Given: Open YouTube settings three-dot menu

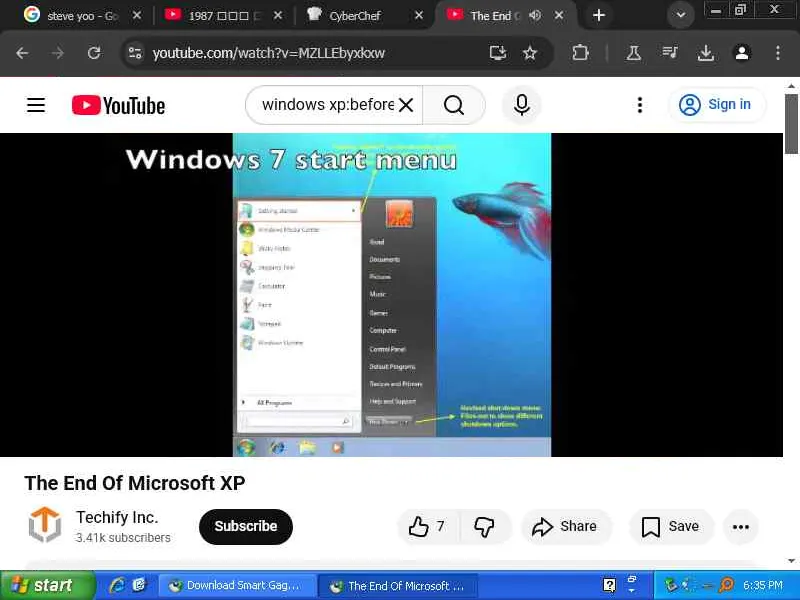Looking at the screenshot, I should click(640, 105).
